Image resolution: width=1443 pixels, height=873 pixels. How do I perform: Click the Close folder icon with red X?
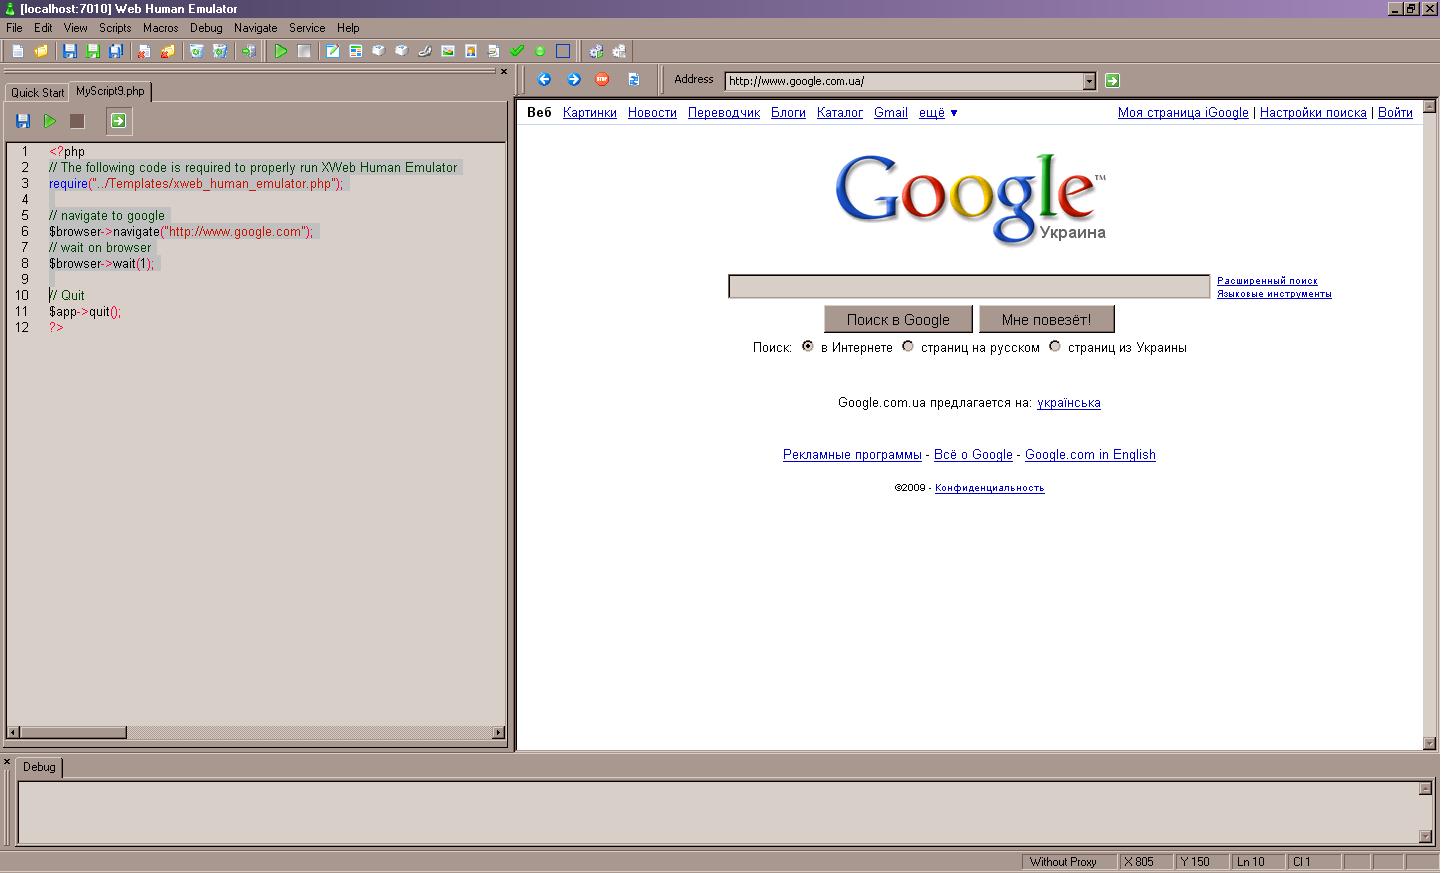[x=168, y=51]
